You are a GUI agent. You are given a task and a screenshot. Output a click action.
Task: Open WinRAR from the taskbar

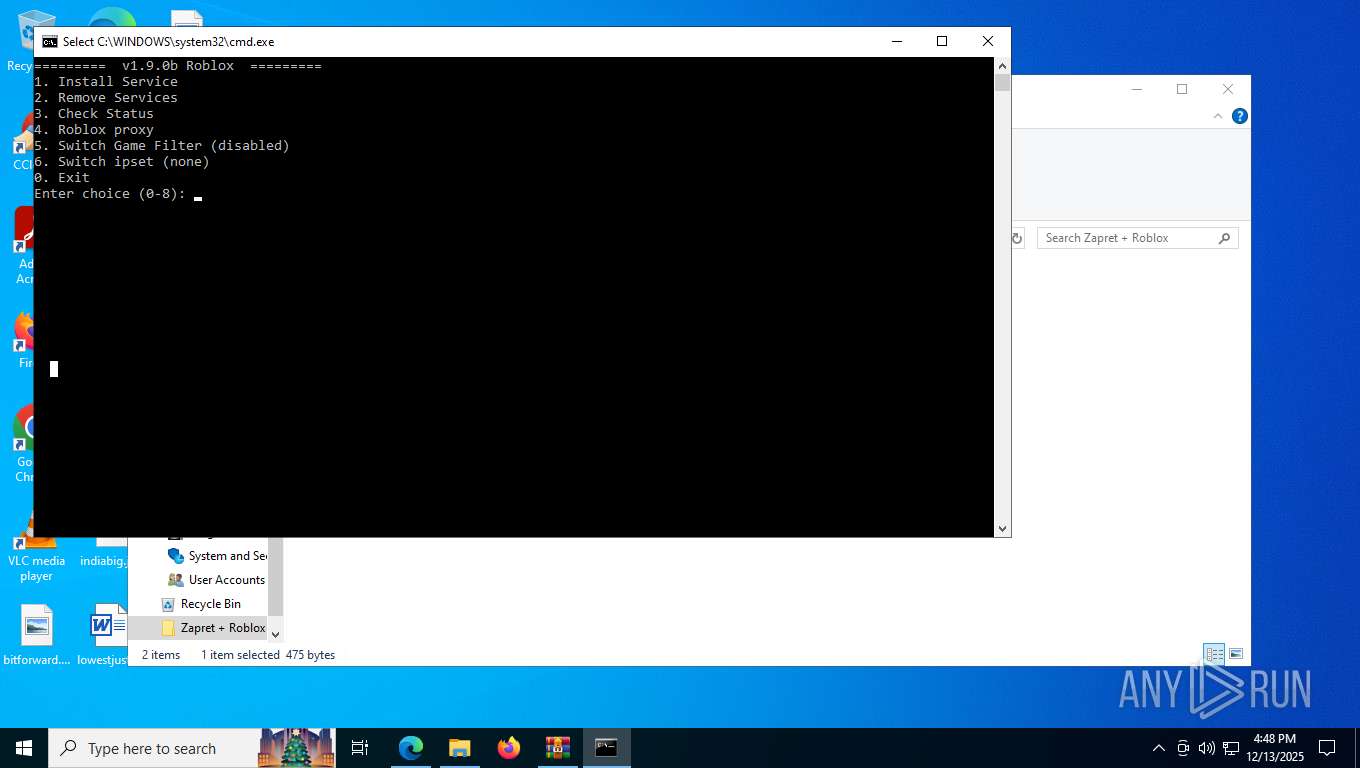point(557,748)
